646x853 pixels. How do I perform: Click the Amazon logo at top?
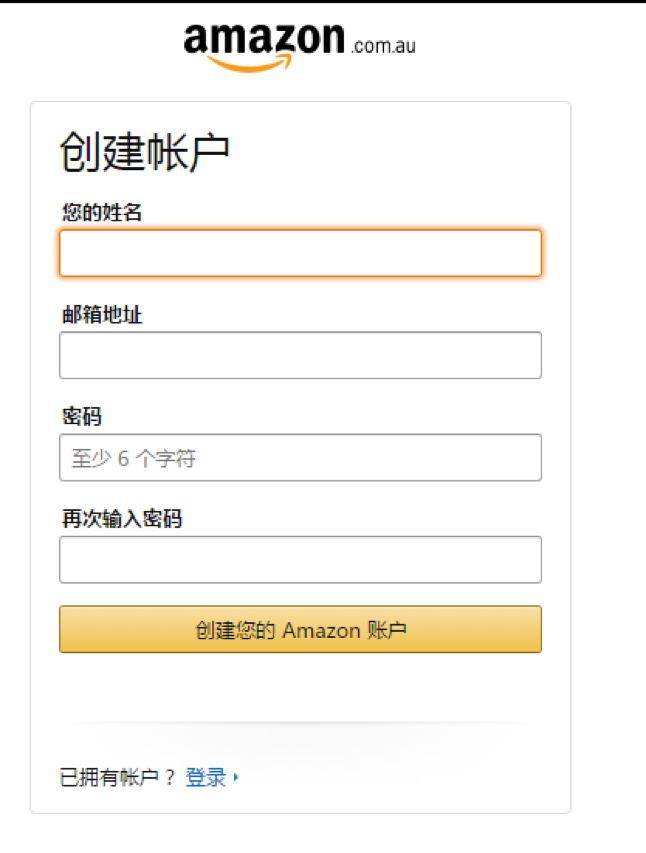(x=299, y=47)
